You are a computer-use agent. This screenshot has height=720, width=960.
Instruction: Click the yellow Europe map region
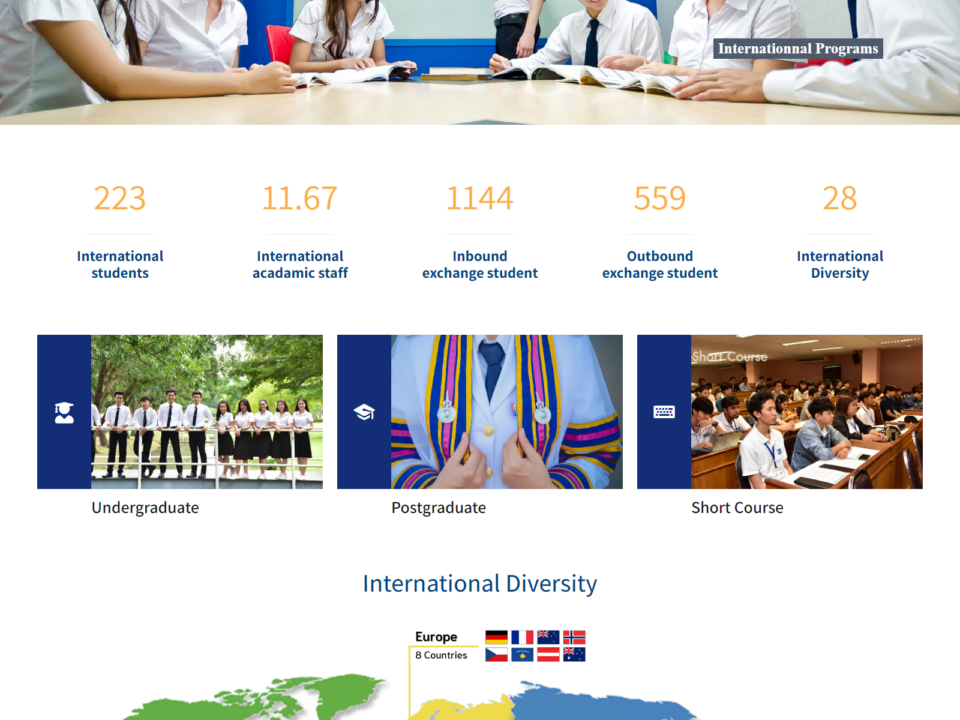462,709
